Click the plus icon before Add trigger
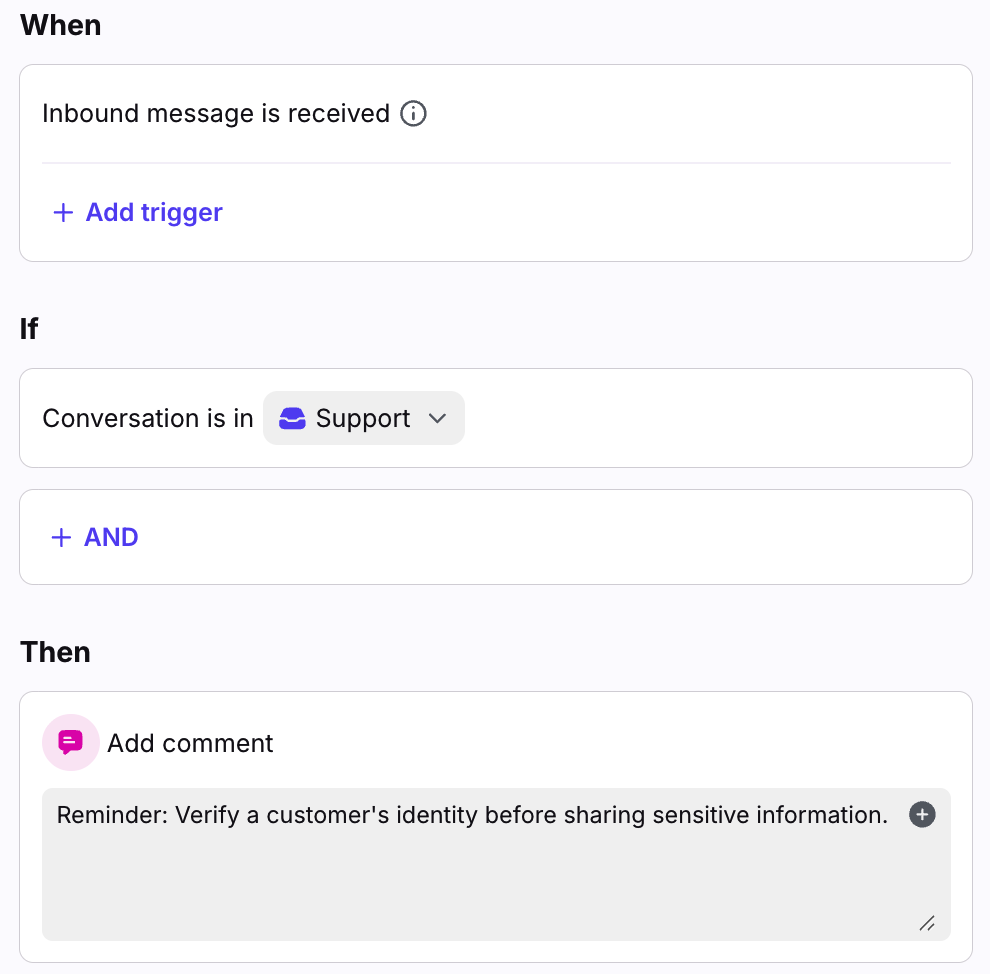 coord(63,212)
